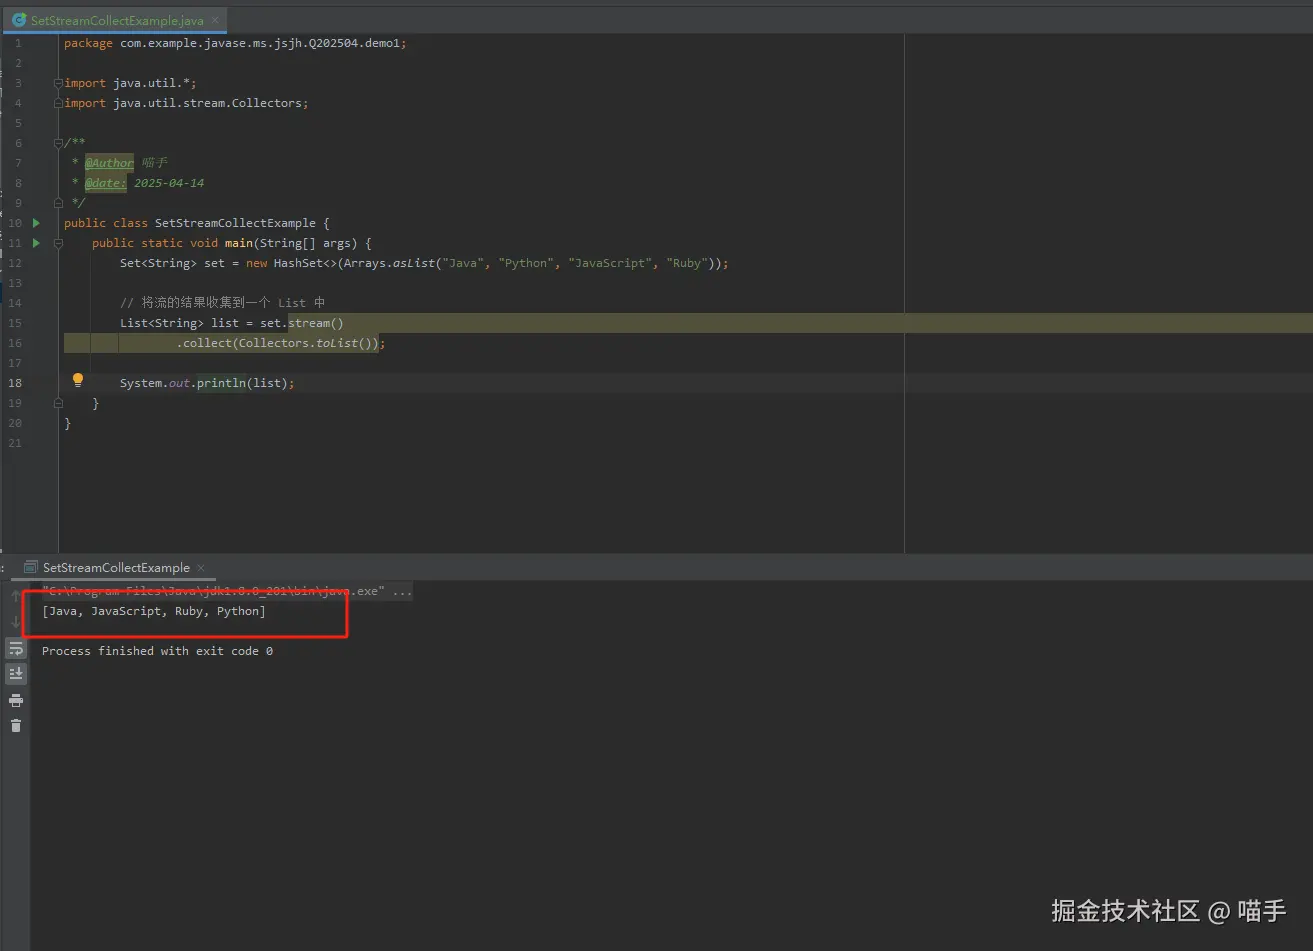Toggle scroll to end in console
Image resolution: width=1313 pixels, height=951 pixels.
point(16,674)
